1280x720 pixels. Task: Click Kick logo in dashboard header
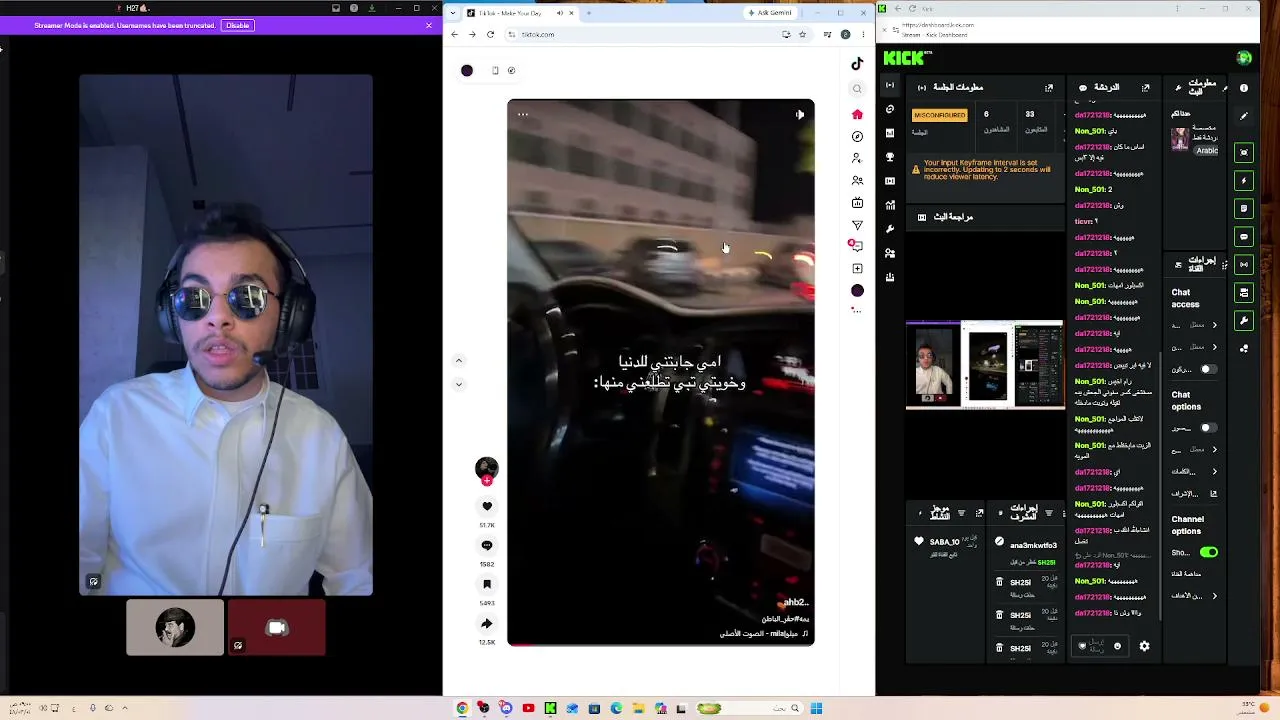pyautogui.click(x=904, y=59)
